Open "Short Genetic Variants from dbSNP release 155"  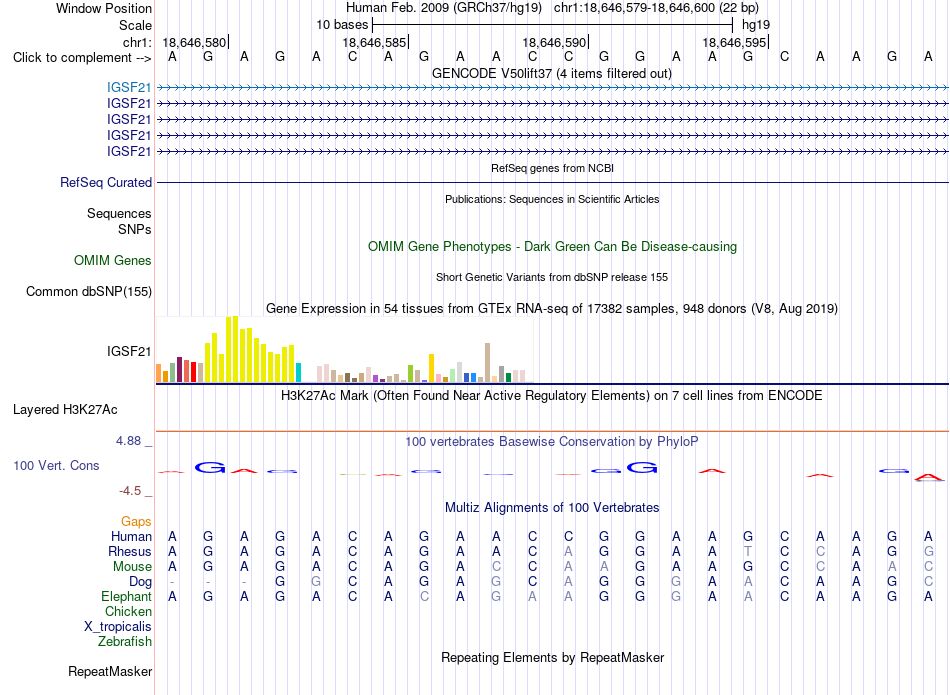[x=552, y=277]
